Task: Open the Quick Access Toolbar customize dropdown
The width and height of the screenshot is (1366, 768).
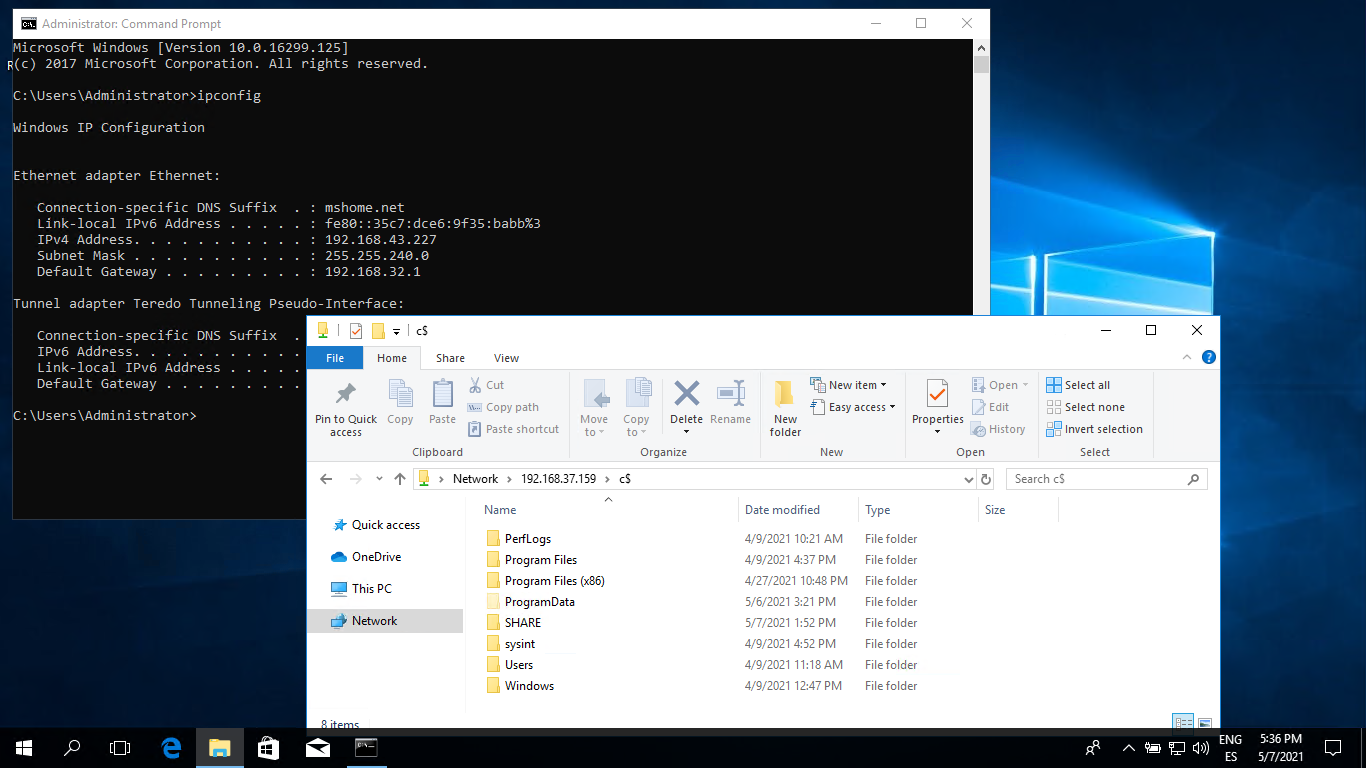Action: tap(397, 331)
